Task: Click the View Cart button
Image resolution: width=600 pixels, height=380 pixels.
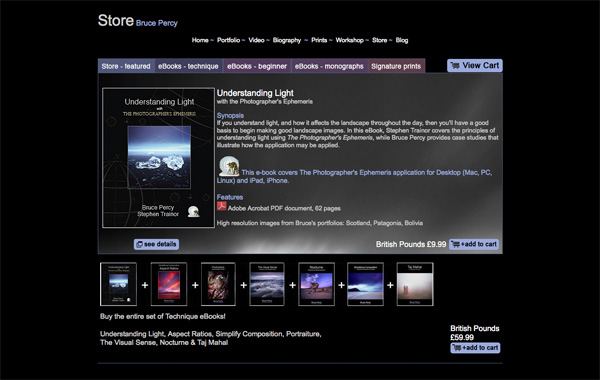Action: [474, 65]
